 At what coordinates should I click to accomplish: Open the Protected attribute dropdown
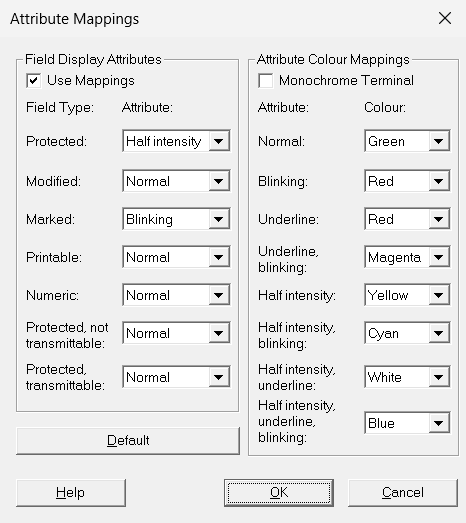point(176,141)
